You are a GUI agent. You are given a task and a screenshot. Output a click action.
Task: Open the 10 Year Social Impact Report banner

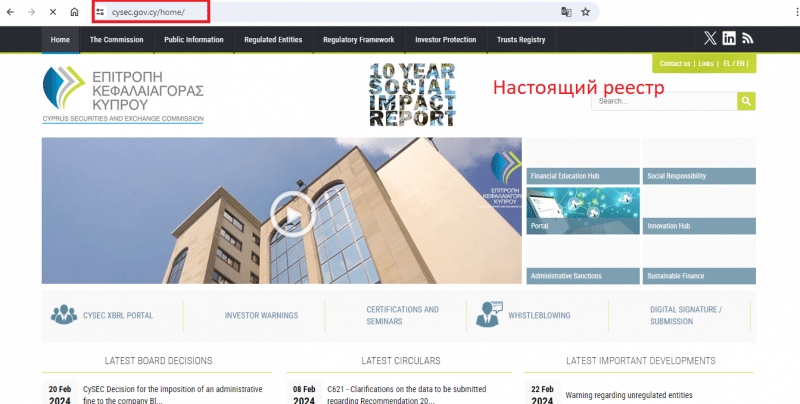pos(412,94)
